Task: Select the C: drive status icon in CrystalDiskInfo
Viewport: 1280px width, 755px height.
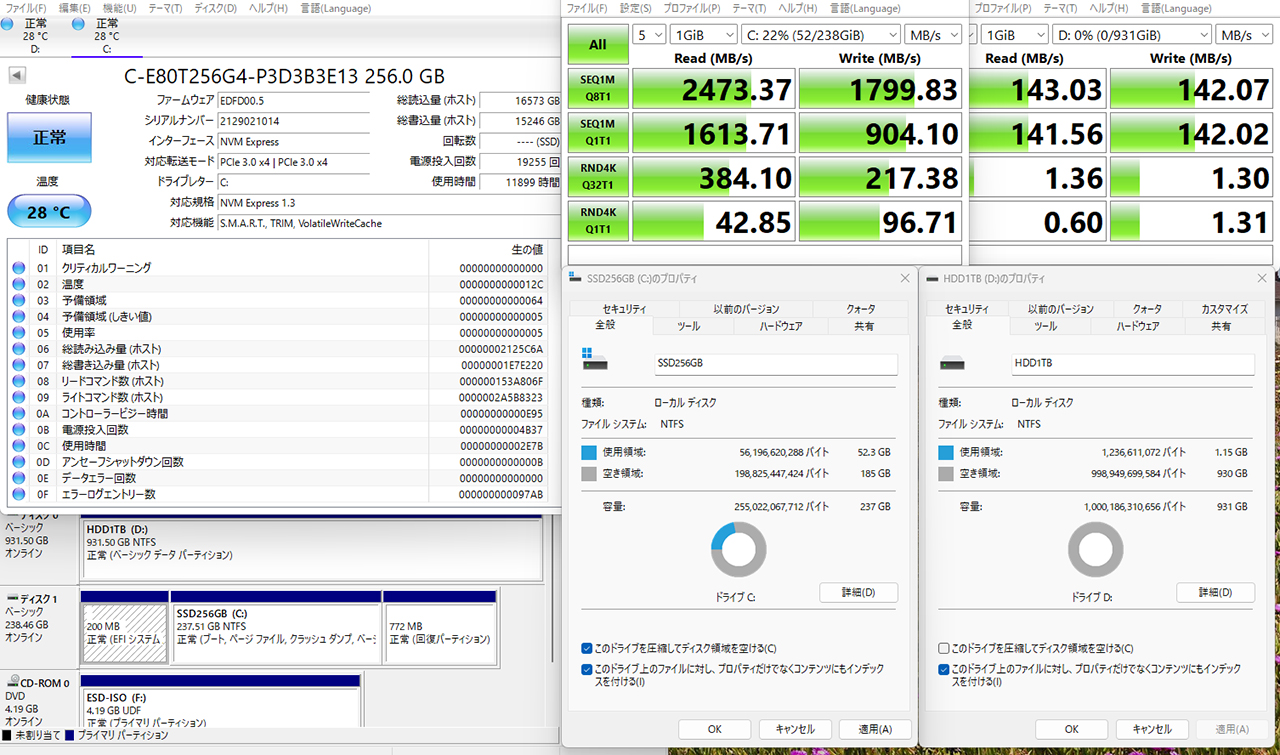Action: [79, 23]
